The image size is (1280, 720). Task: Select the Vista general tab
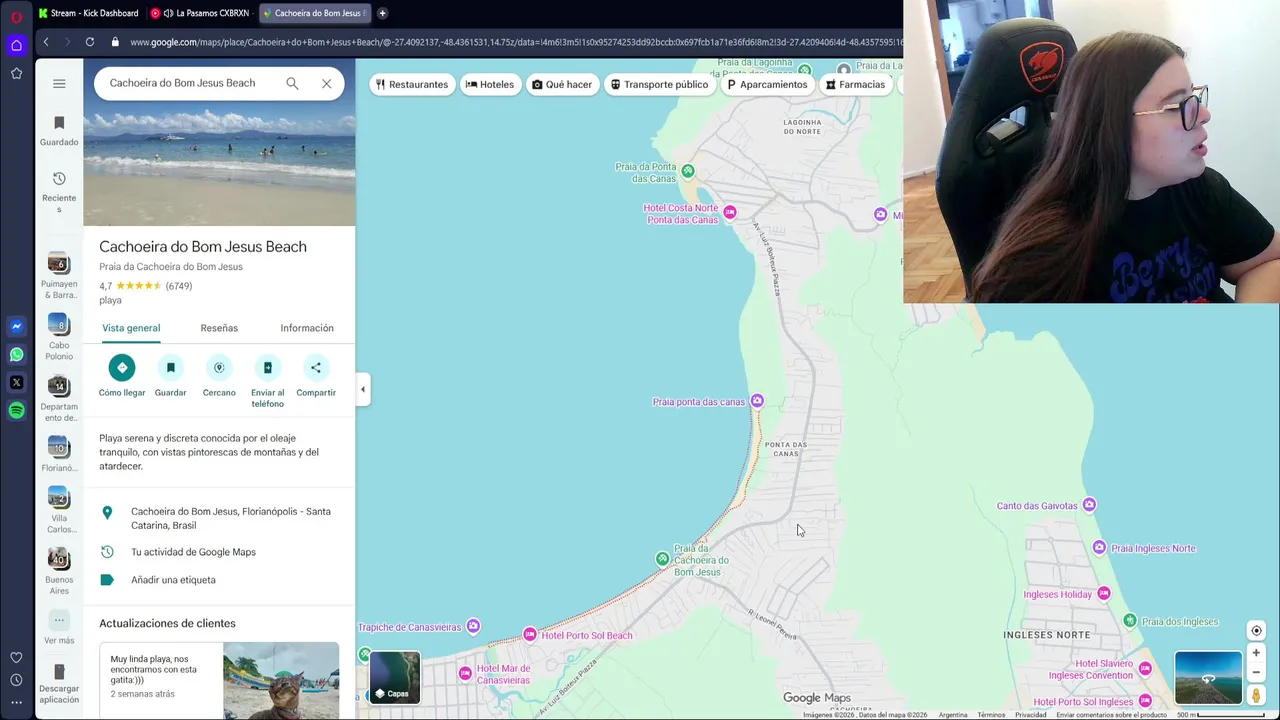tap(131, 328)
